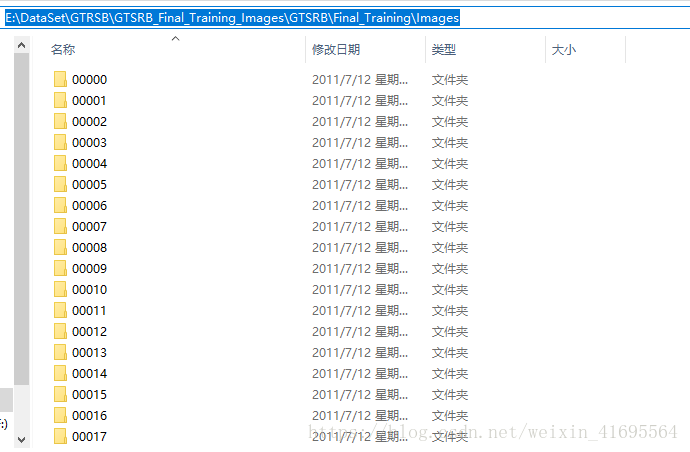Toggle sort order arrow above 名称
The image size is (690, 452).
click(x=176, y=39)
